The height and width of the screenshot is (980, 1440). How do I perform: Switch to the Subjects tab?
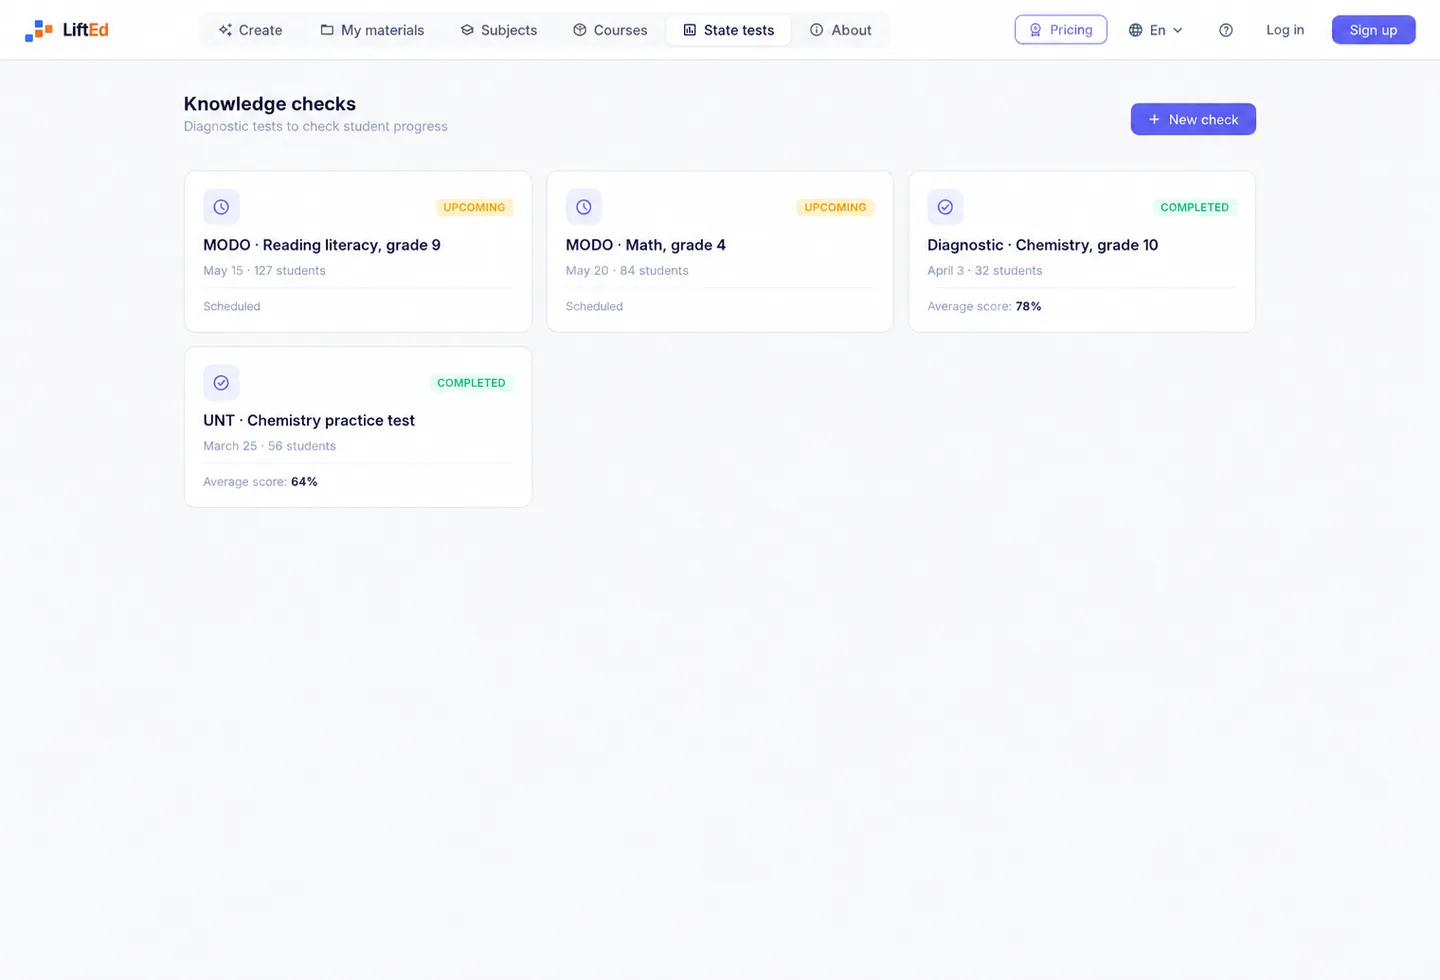(x=498, y=30)
